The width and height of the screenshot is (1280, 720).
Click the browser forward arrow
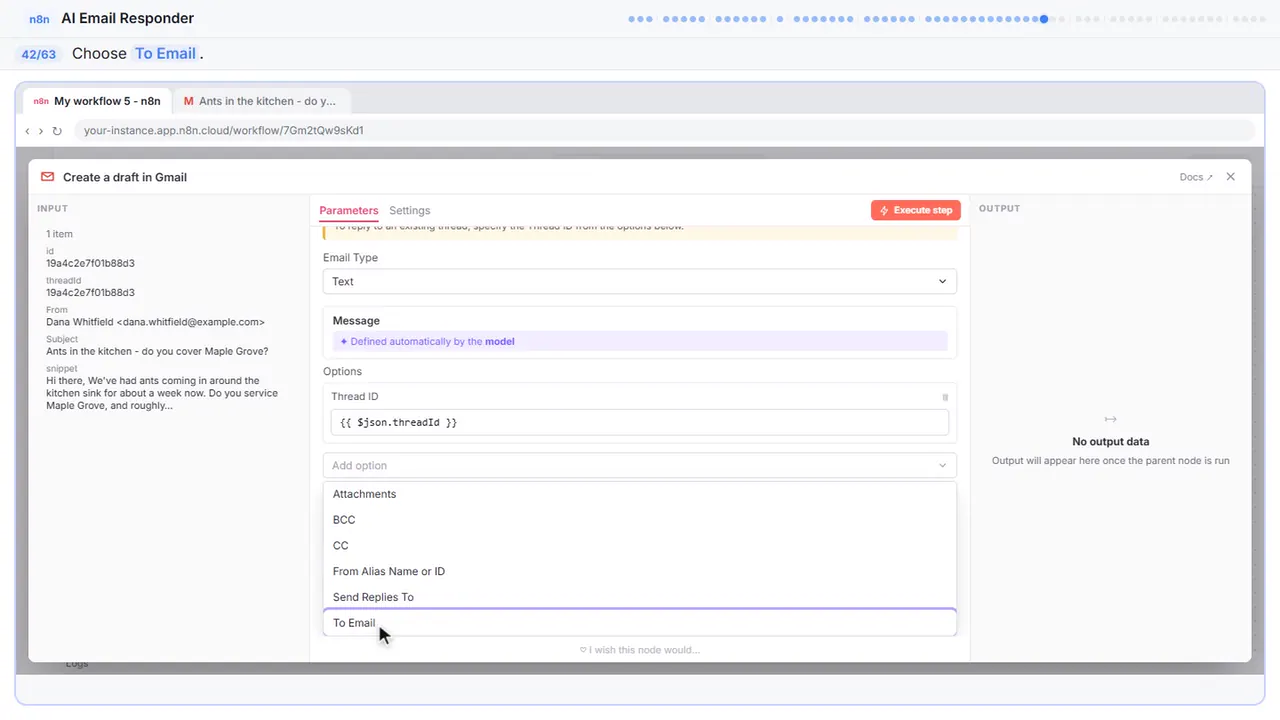pyautogui.click(x=41, y=131)
